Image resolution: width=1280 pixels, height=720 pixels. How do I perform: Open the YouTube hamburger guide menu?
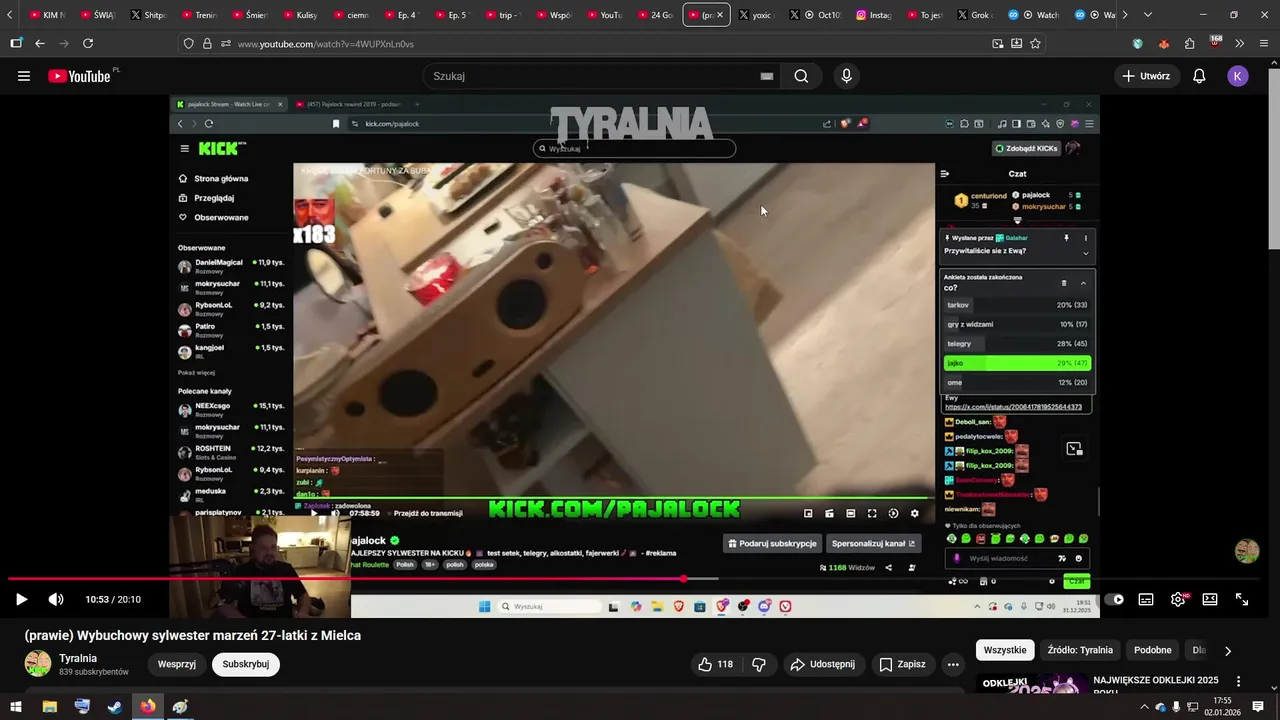(x=24, y=76)
